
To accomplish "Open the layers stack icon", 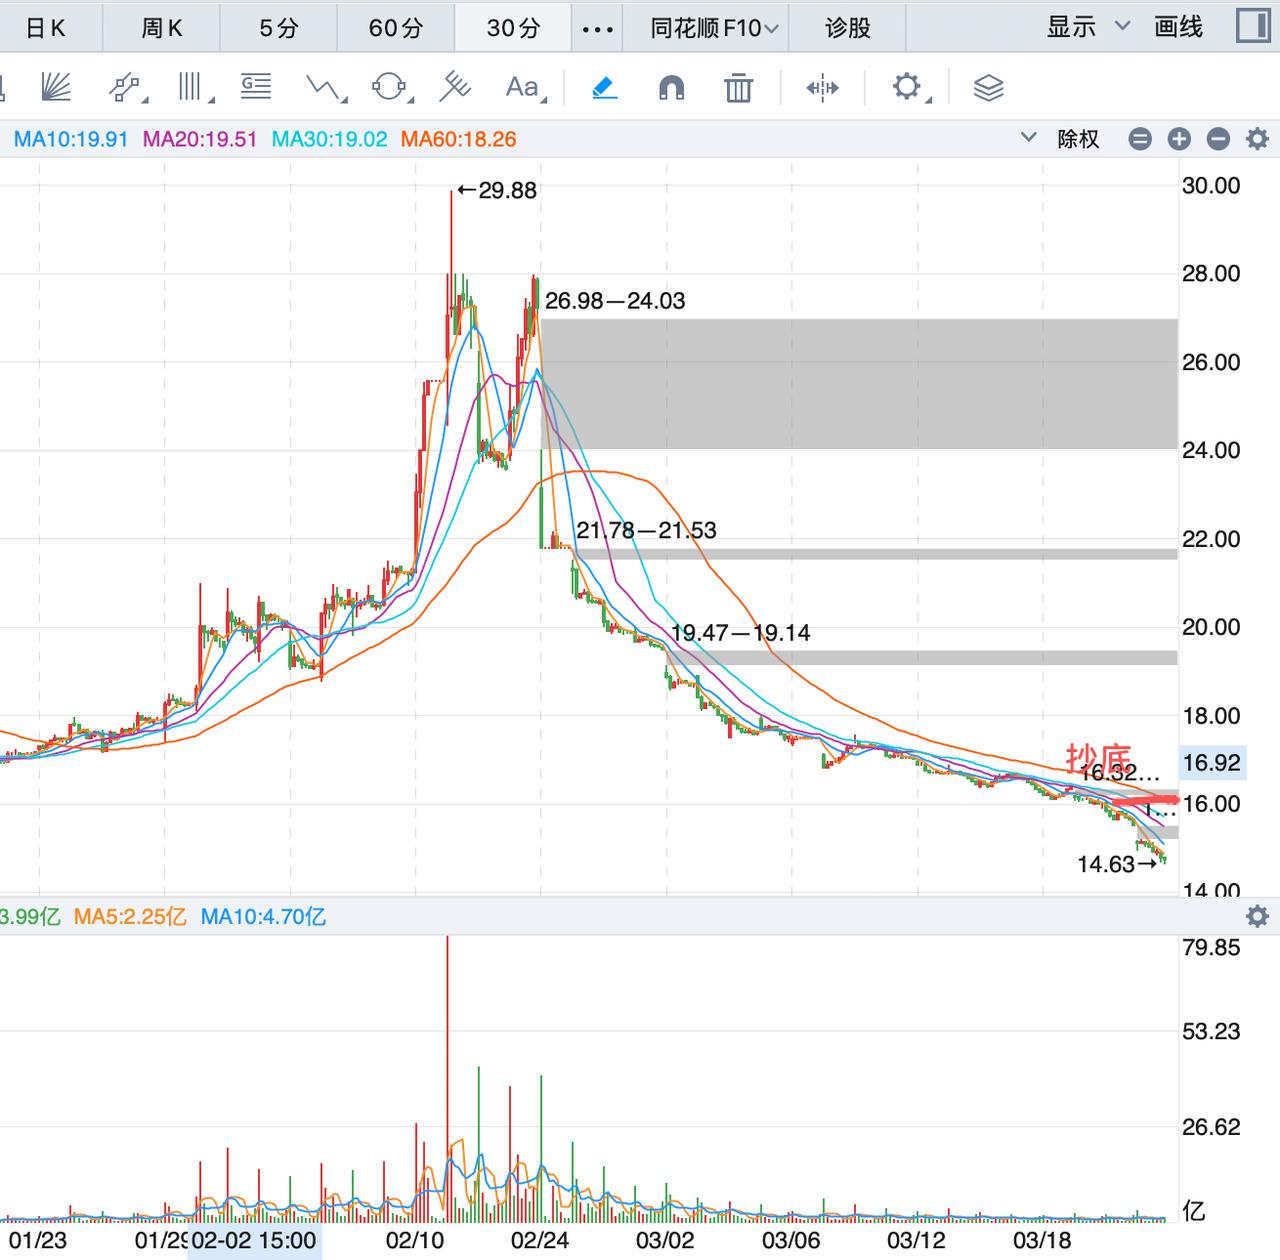I will pos(988,88).
